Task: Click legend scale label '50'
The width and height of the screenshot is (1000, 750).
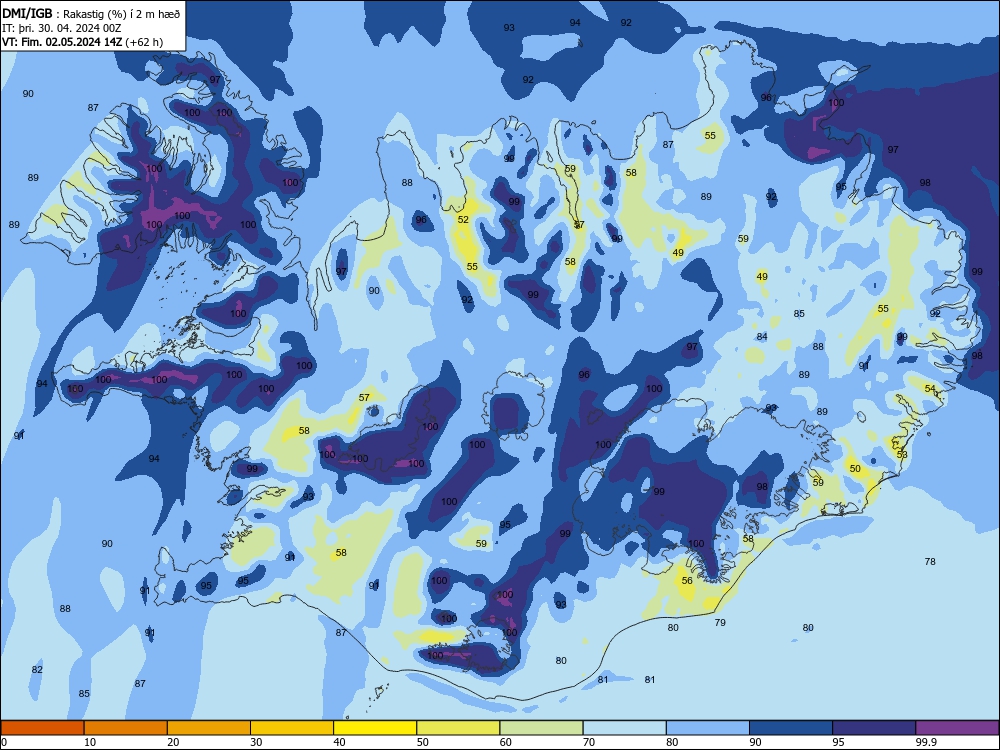Action: [423, 742]
